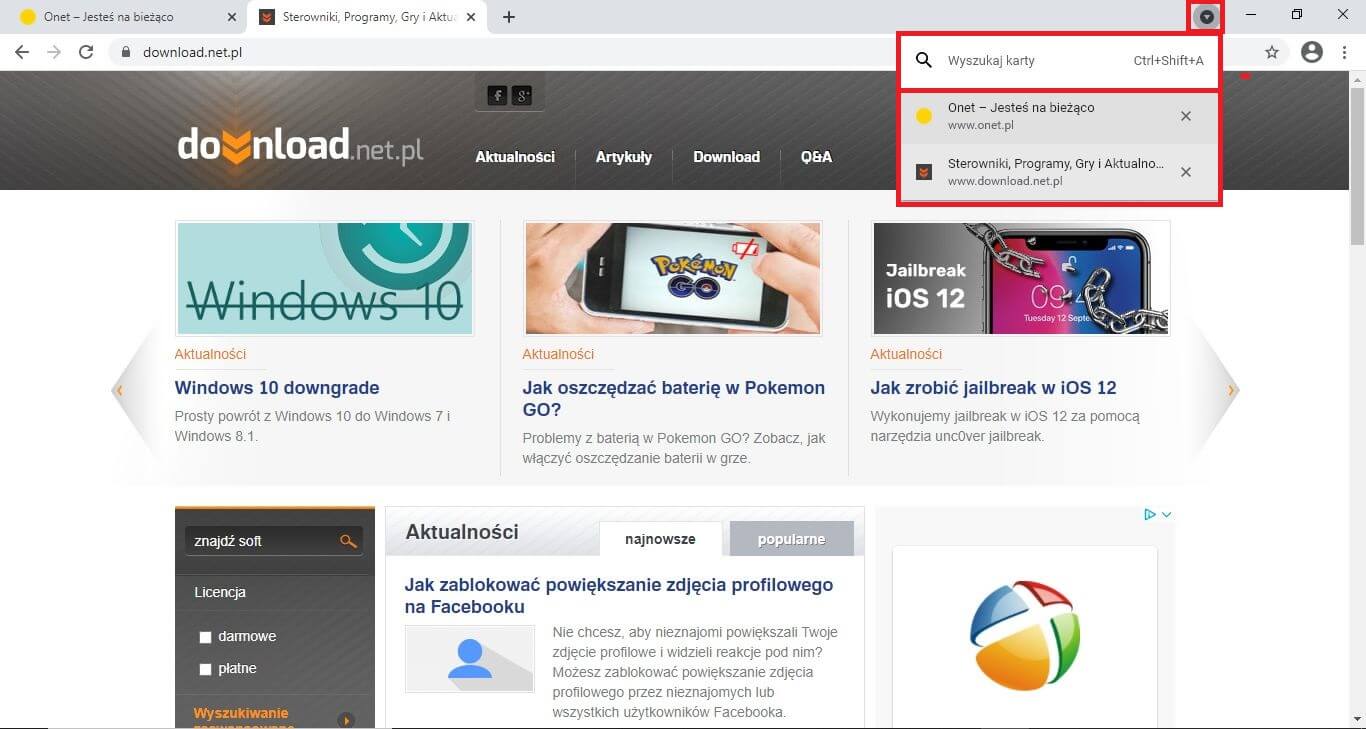Show next slide with right carousel arrow

tap(1231, 390)
